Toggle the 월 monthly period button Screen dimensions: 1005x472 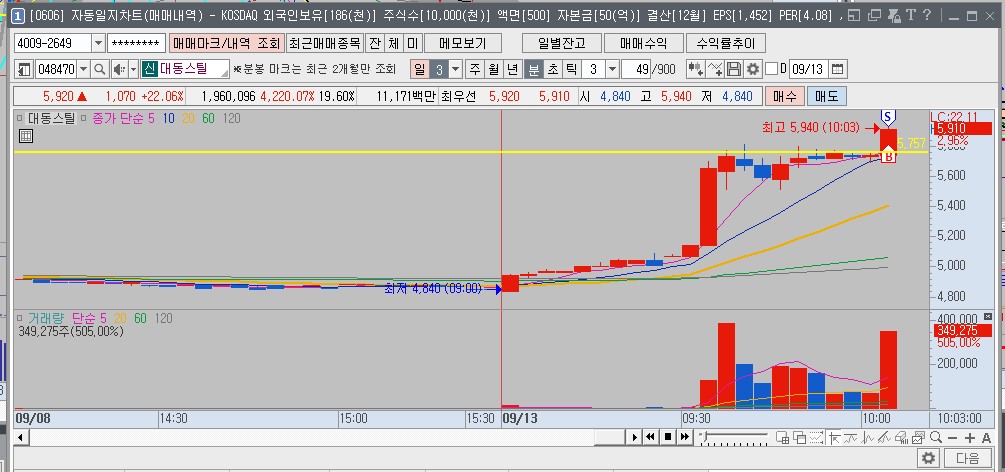click(494, 69)
